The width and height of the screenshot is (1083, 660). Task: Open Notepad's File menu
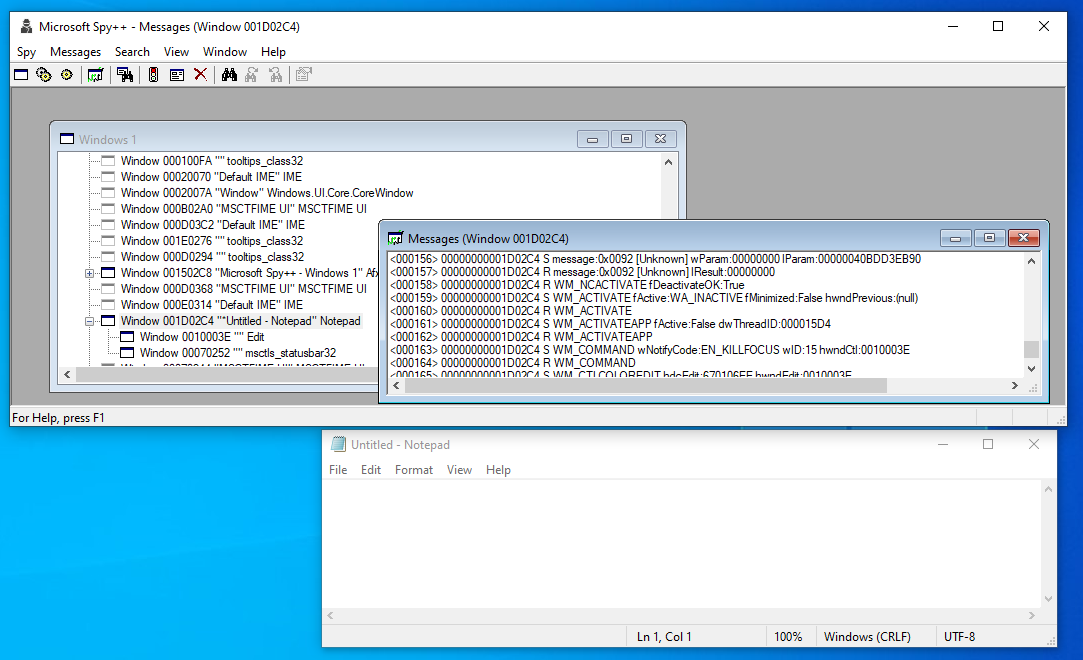coord(338,469)
